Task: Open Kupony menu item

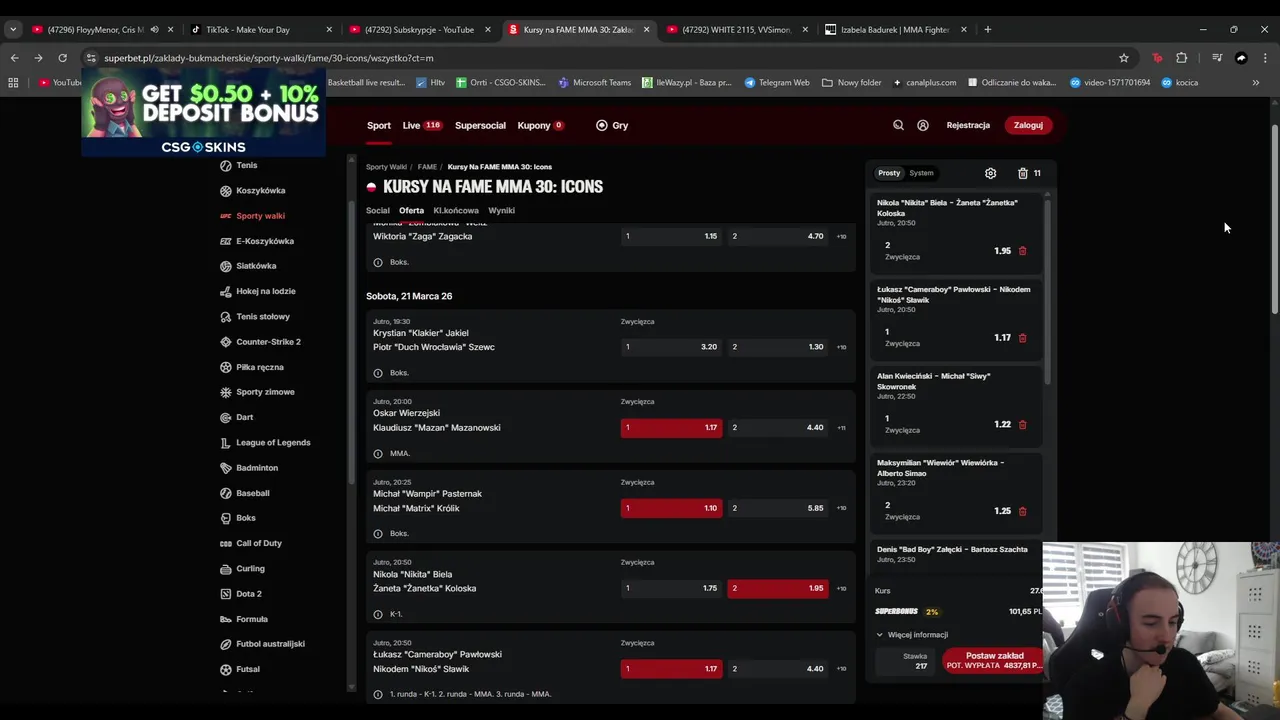Action: pos(540,126)
